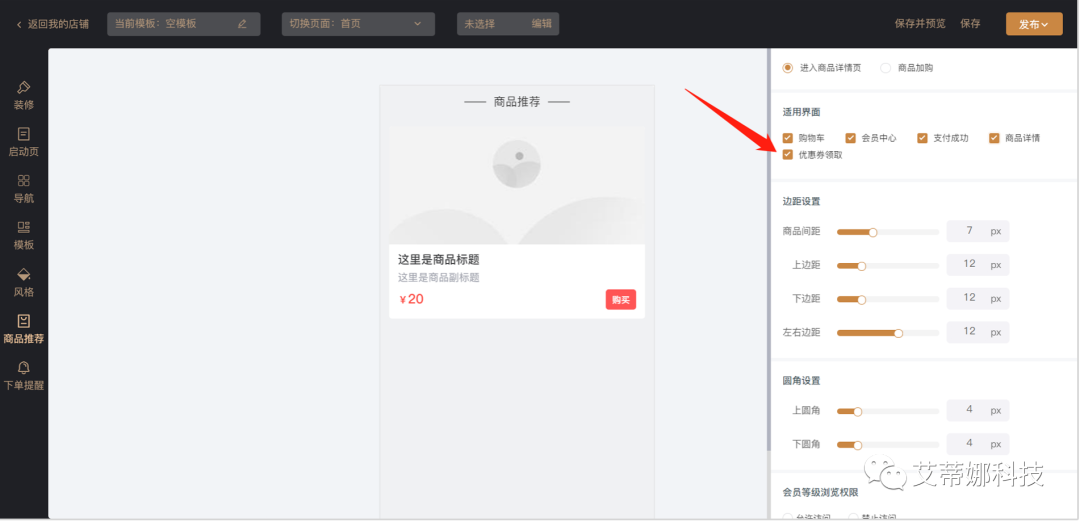Click the 下边距 px value field
Image resolution: width=1080 pixels, height=522 pixels.
978,298
